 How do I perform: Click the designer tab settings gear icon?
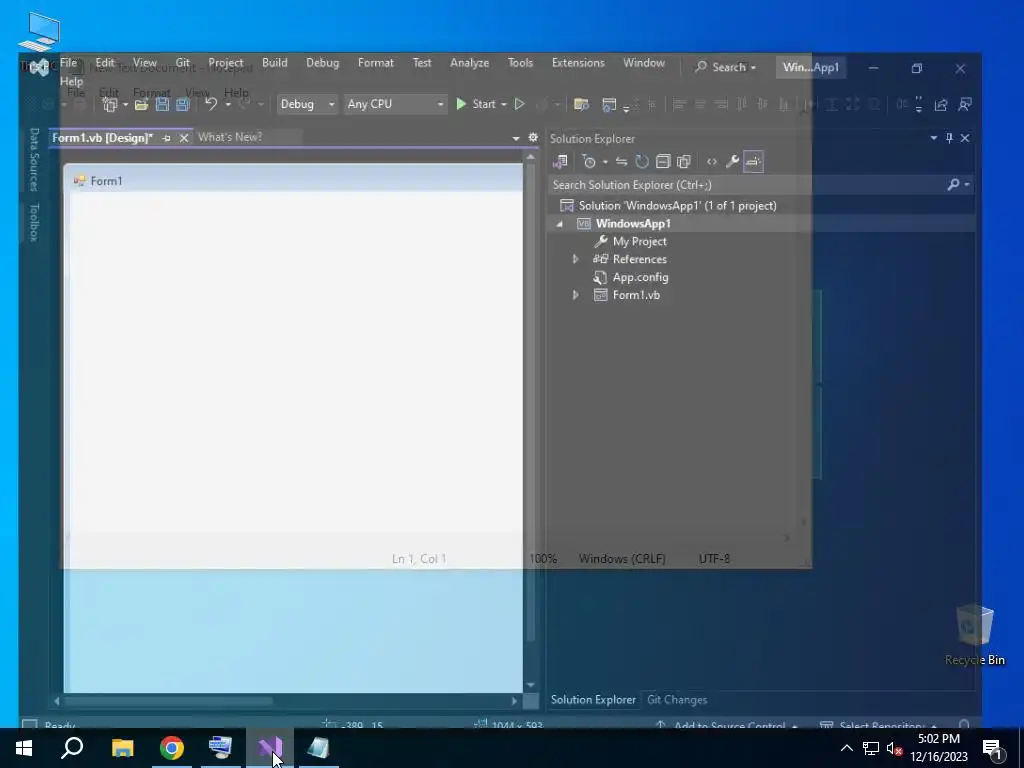pos(533,137)
